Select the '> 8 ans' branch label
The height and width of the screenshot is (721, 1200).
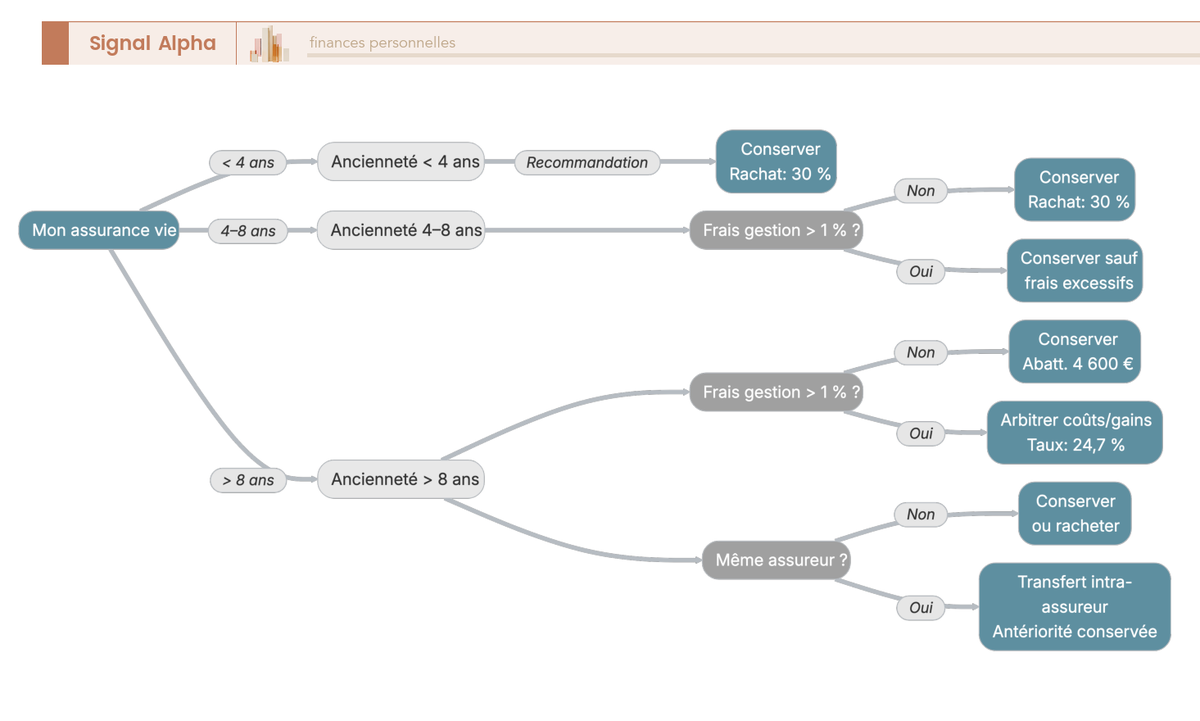(248, 480)
